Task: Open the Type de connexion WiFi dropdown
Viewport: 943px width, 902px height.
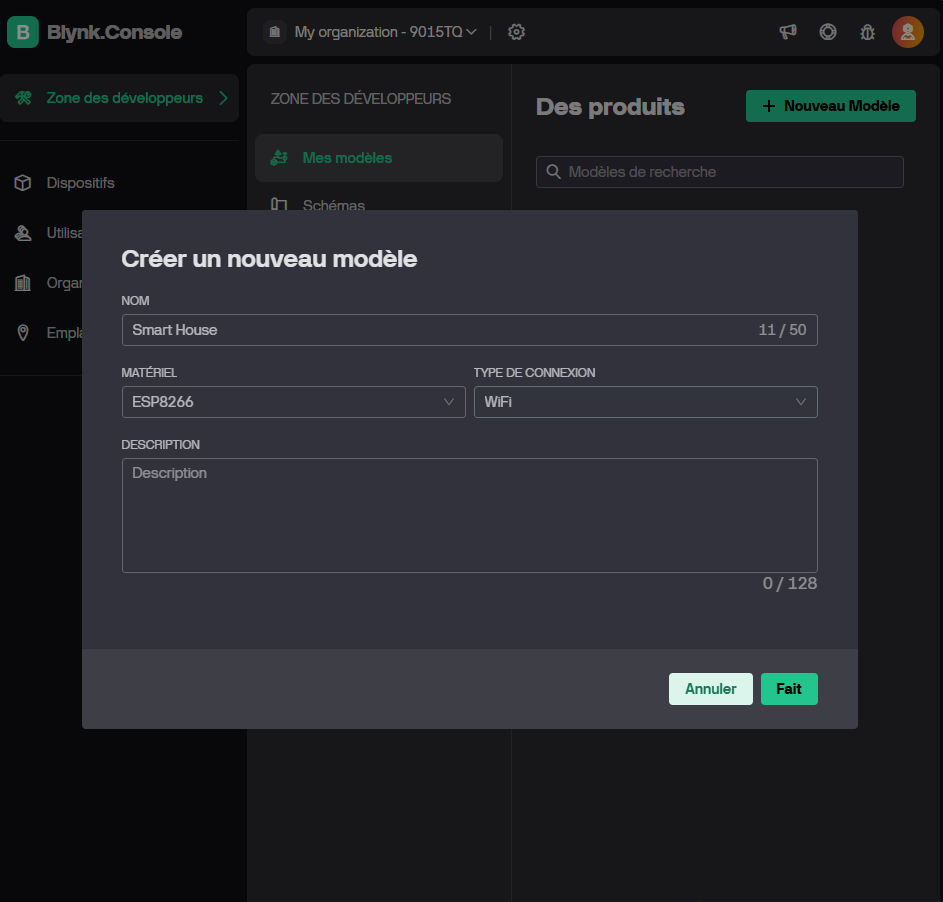Action: pos(645,402)
